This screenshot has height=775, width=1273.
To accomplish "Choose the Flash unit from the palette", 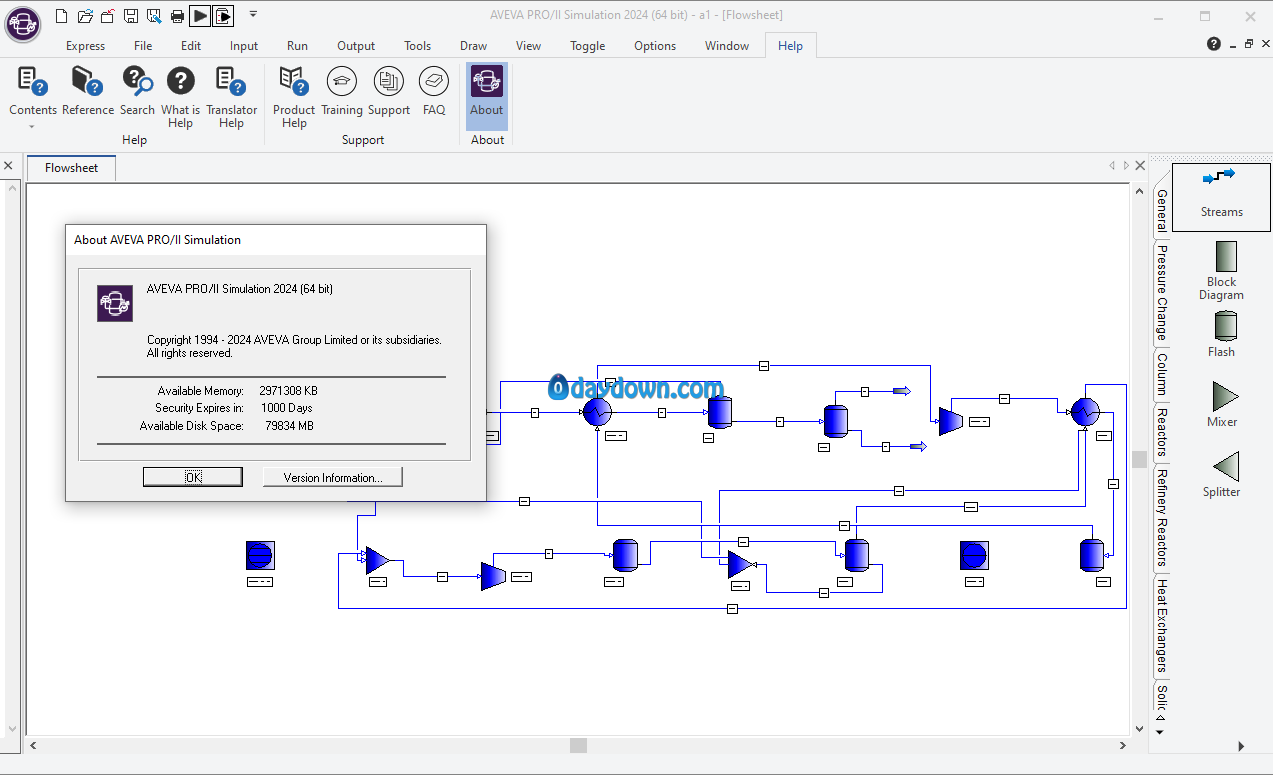I will (x=1222, y=334).
